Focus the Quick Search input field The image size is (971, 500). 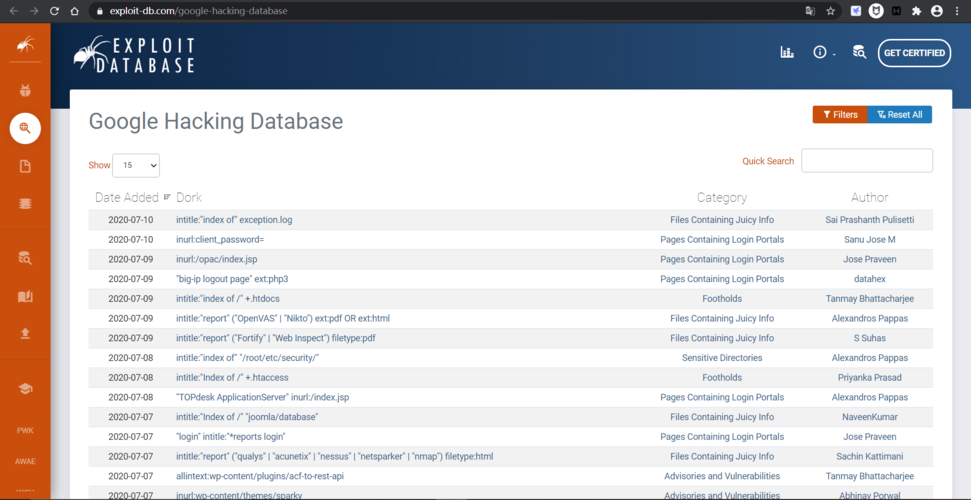867,160
